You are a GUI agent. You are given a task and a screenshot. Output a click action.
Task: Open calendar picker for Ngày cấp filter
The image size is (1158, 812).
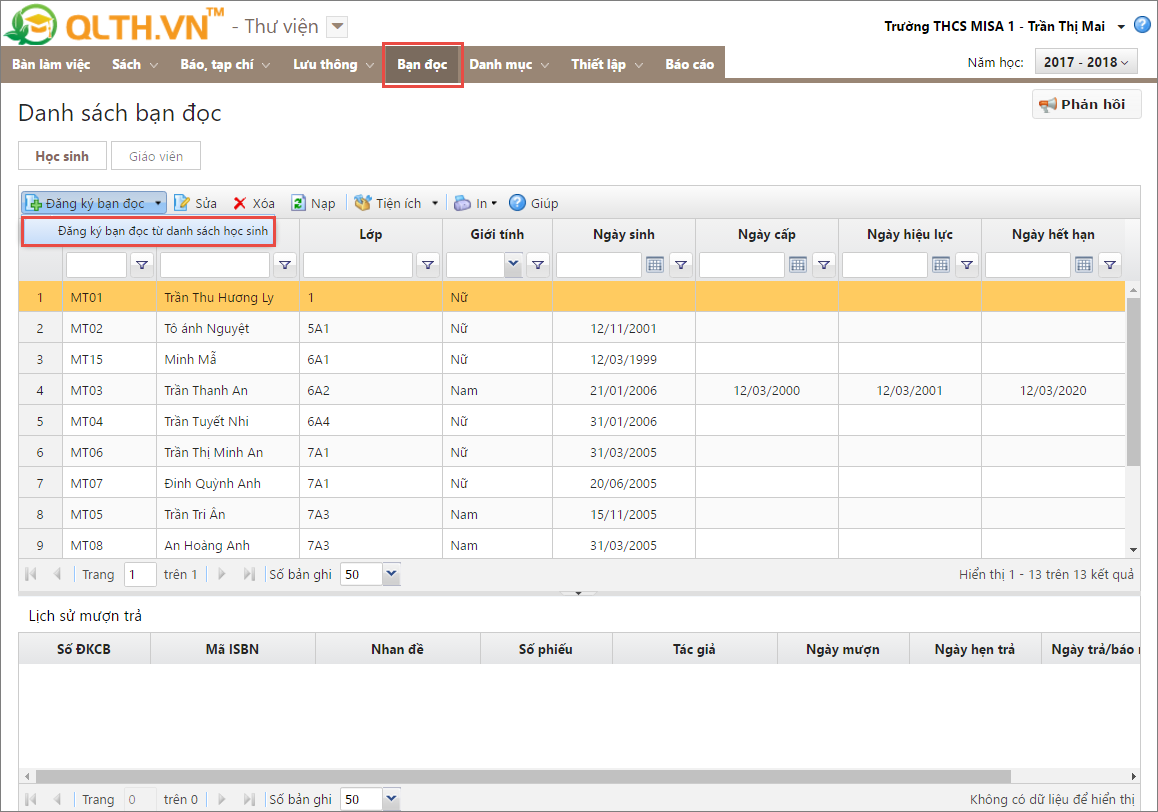coord(798,265)
